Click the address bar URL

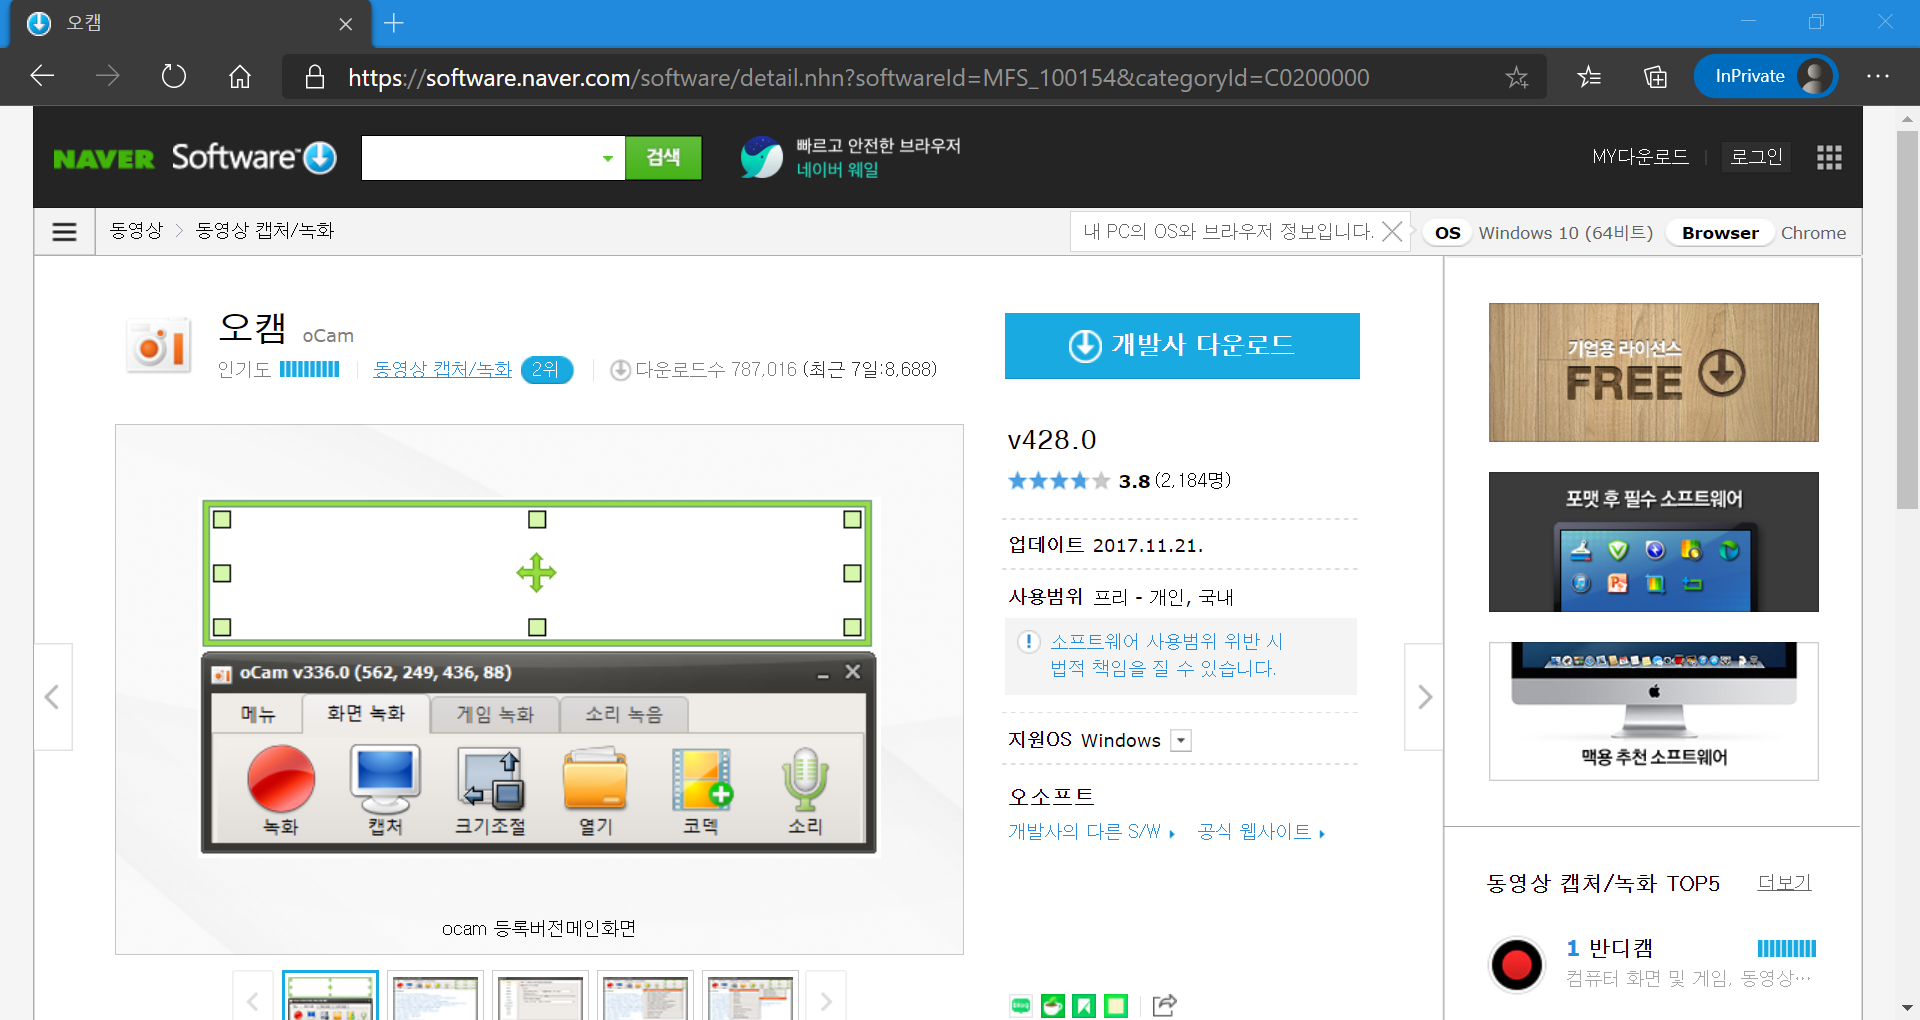click(858, 77)
